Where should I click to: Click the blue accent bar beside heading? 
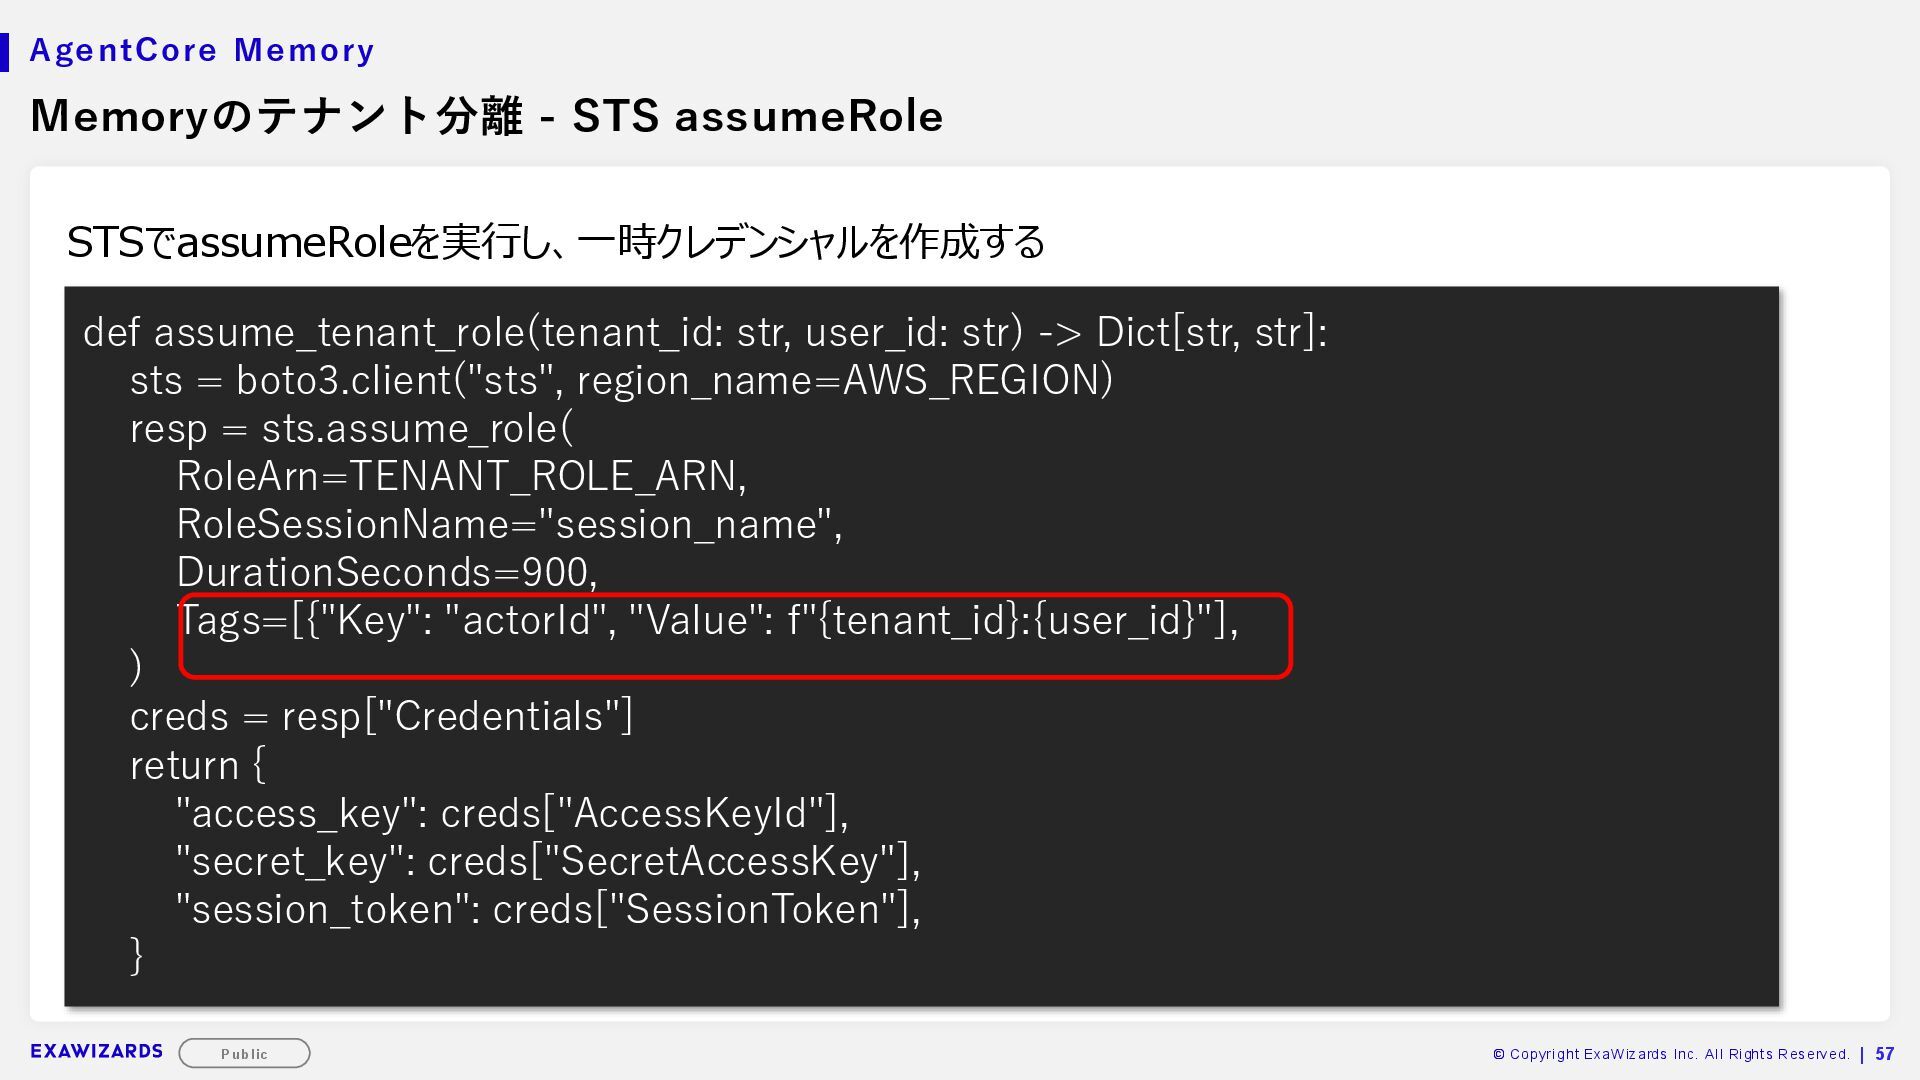[x=5, y=52]
